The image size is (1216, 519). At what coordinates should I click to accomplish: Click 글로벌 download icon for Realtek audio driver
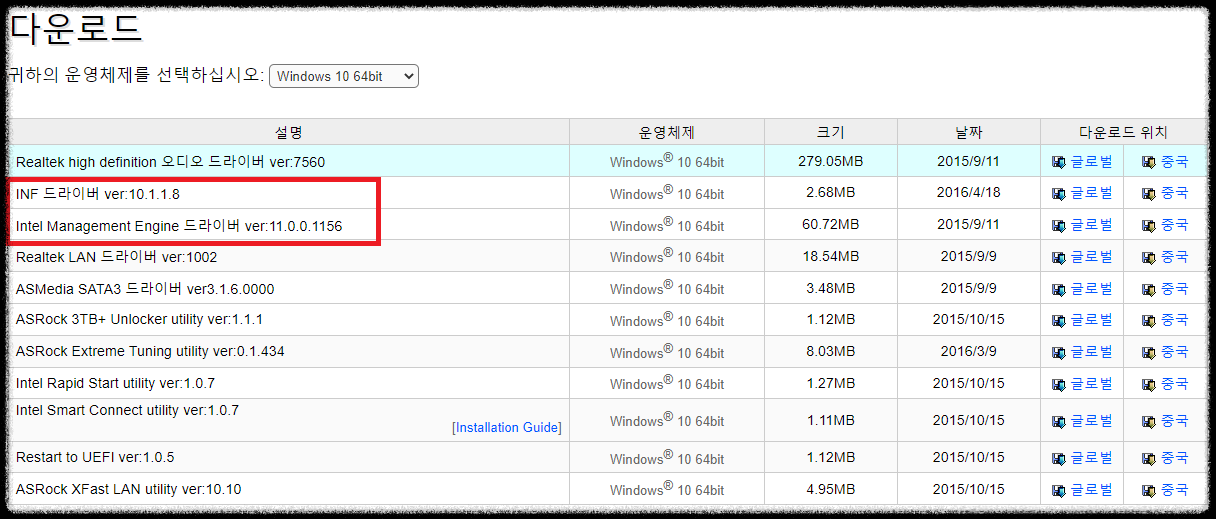coord(1059,162)
